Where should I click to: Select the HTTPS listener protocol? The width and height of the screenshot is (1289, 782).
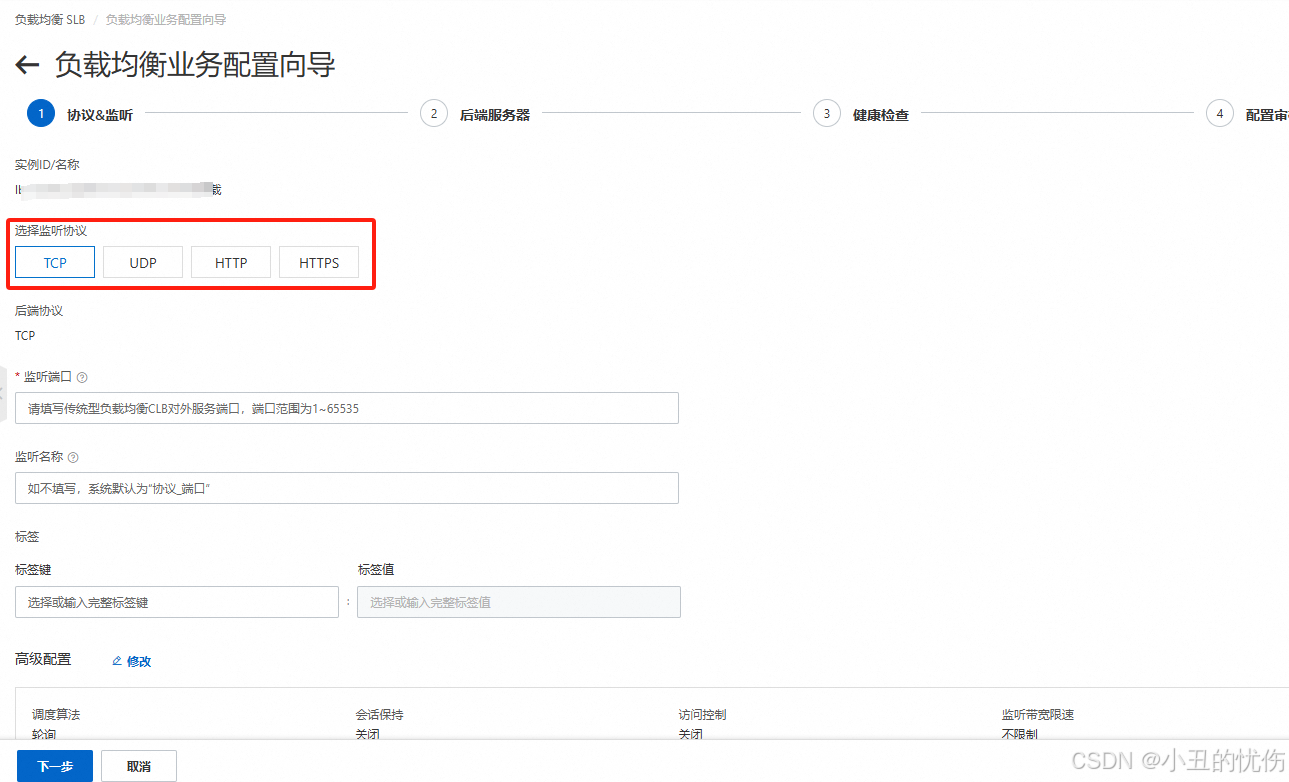pyautogui.click(x=319, y=263)
